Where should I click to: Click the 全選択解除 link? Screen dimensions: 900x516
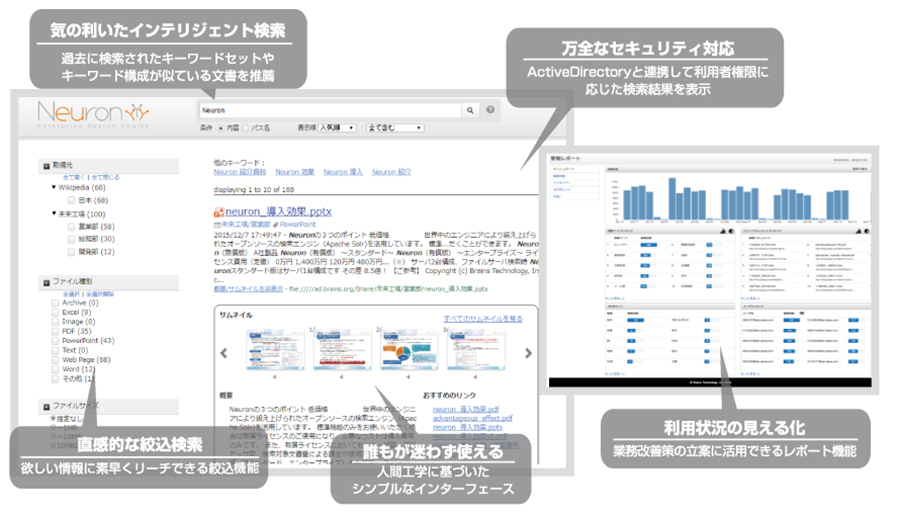[x=100, y=294]
